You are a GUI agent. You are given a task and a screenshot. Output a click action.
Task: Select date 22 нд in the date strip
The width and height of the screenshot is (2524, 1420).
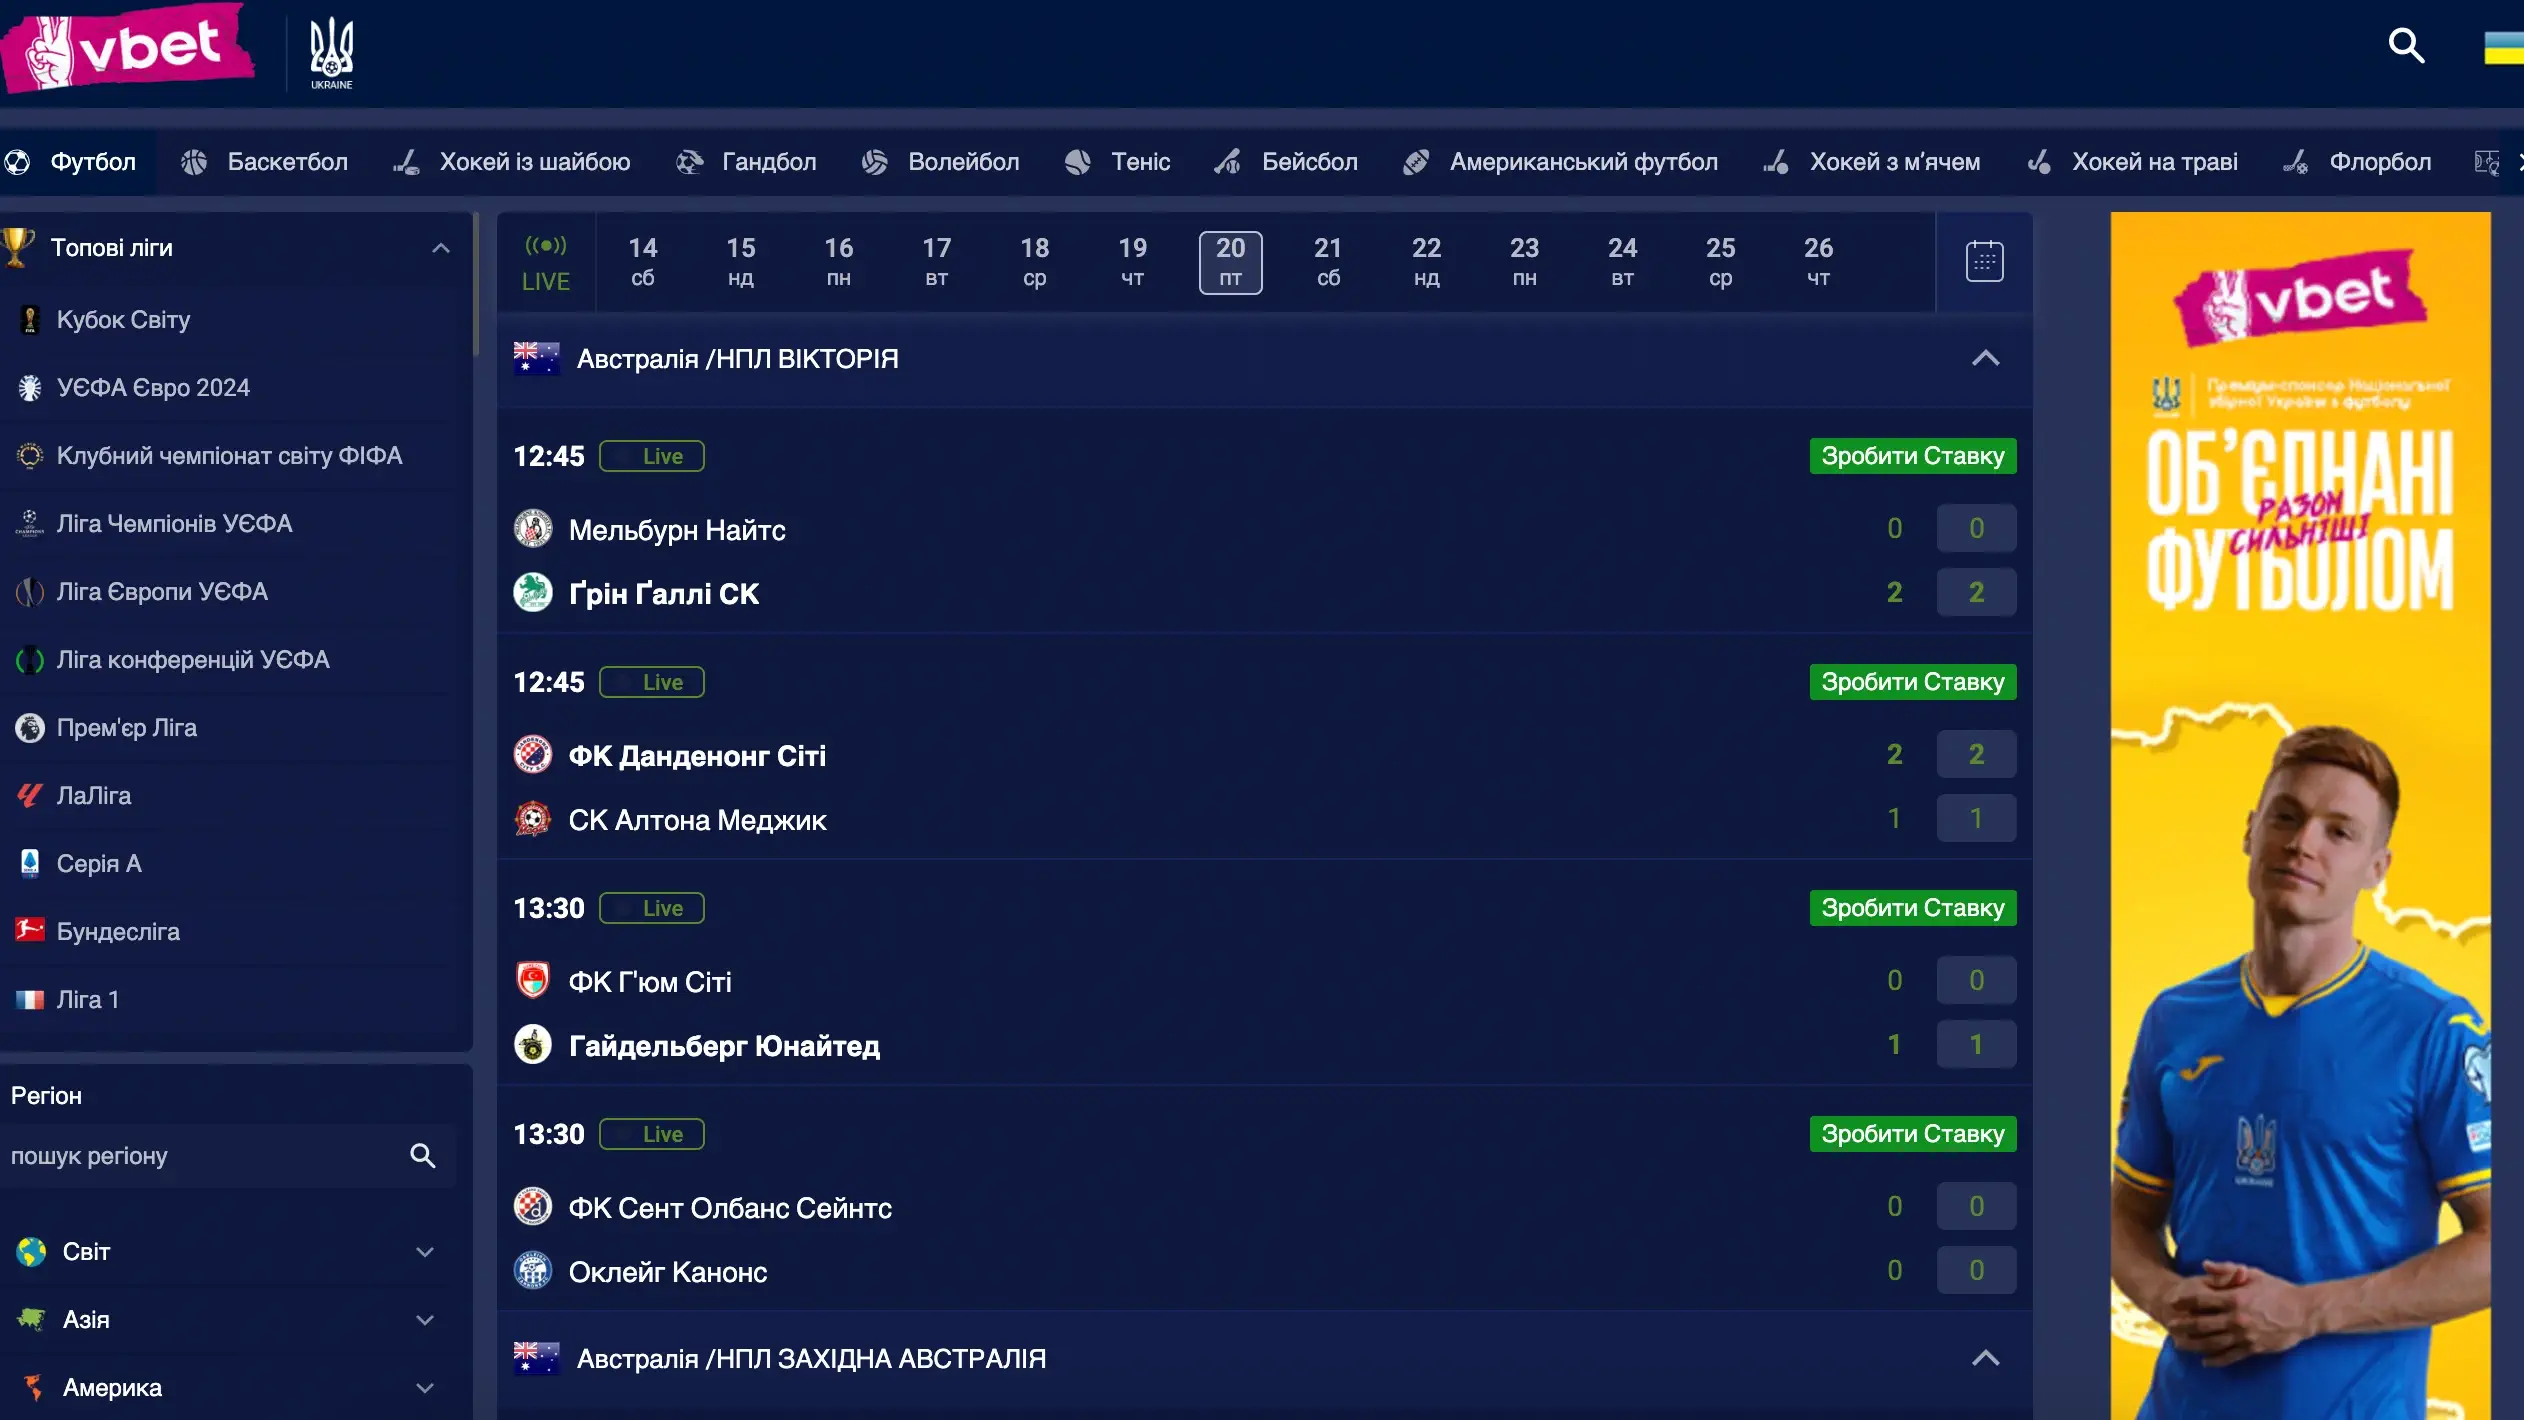[1426, 261]
